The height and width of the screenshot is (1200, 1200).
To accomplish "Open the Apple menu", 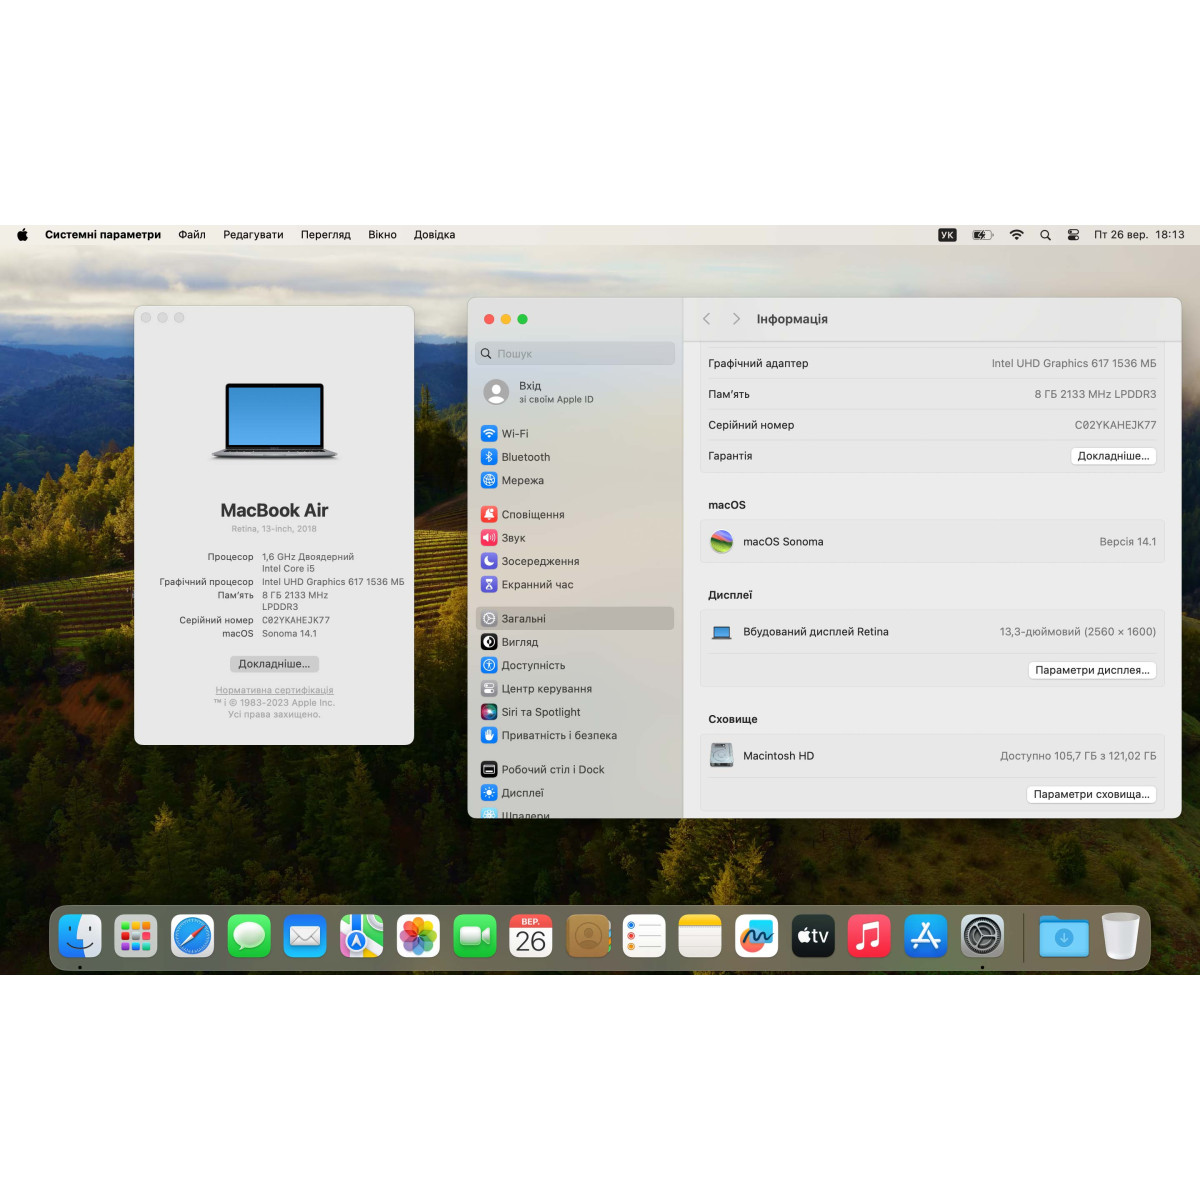I will click(x=22, y=235).
